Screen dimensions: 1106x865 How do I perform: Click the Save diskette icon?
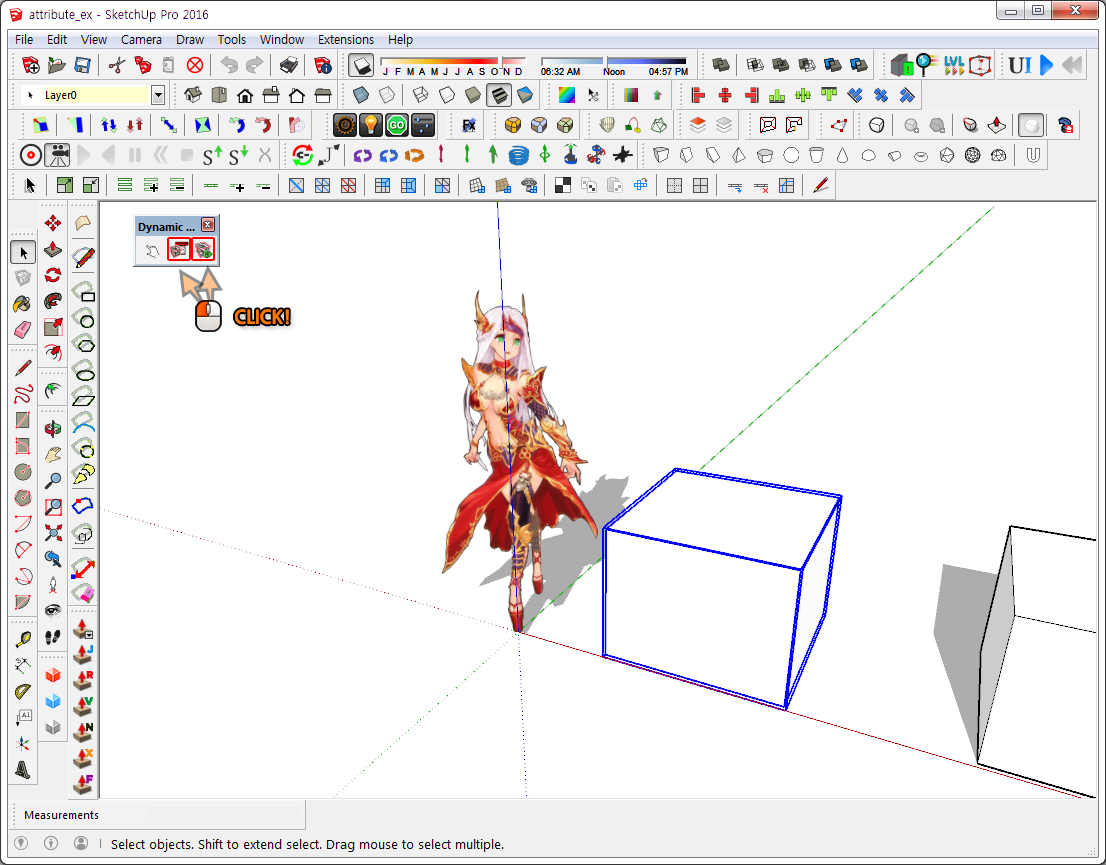(83, 66)
